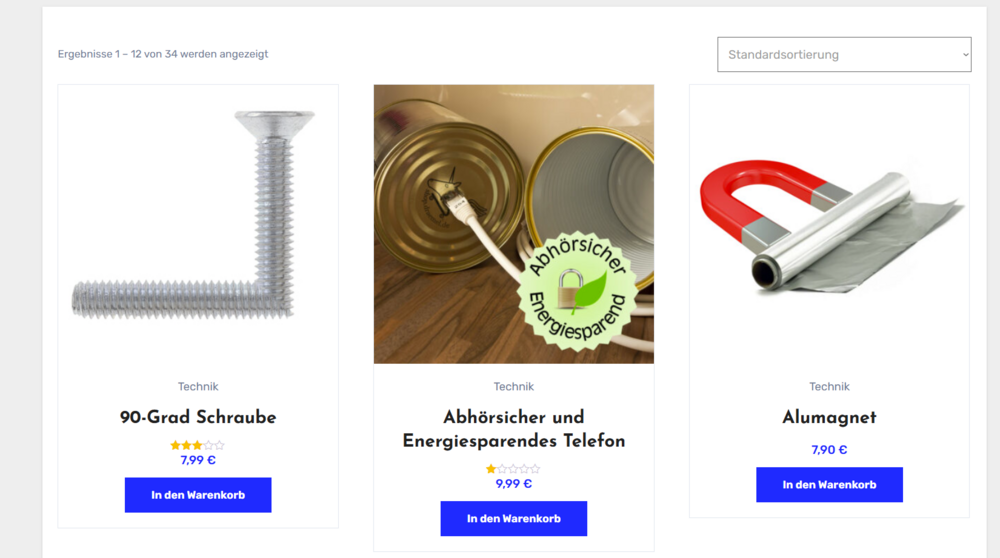
Task: Click Technik category above 90-Grad Schraube
Action: click(x=198, y=386)
